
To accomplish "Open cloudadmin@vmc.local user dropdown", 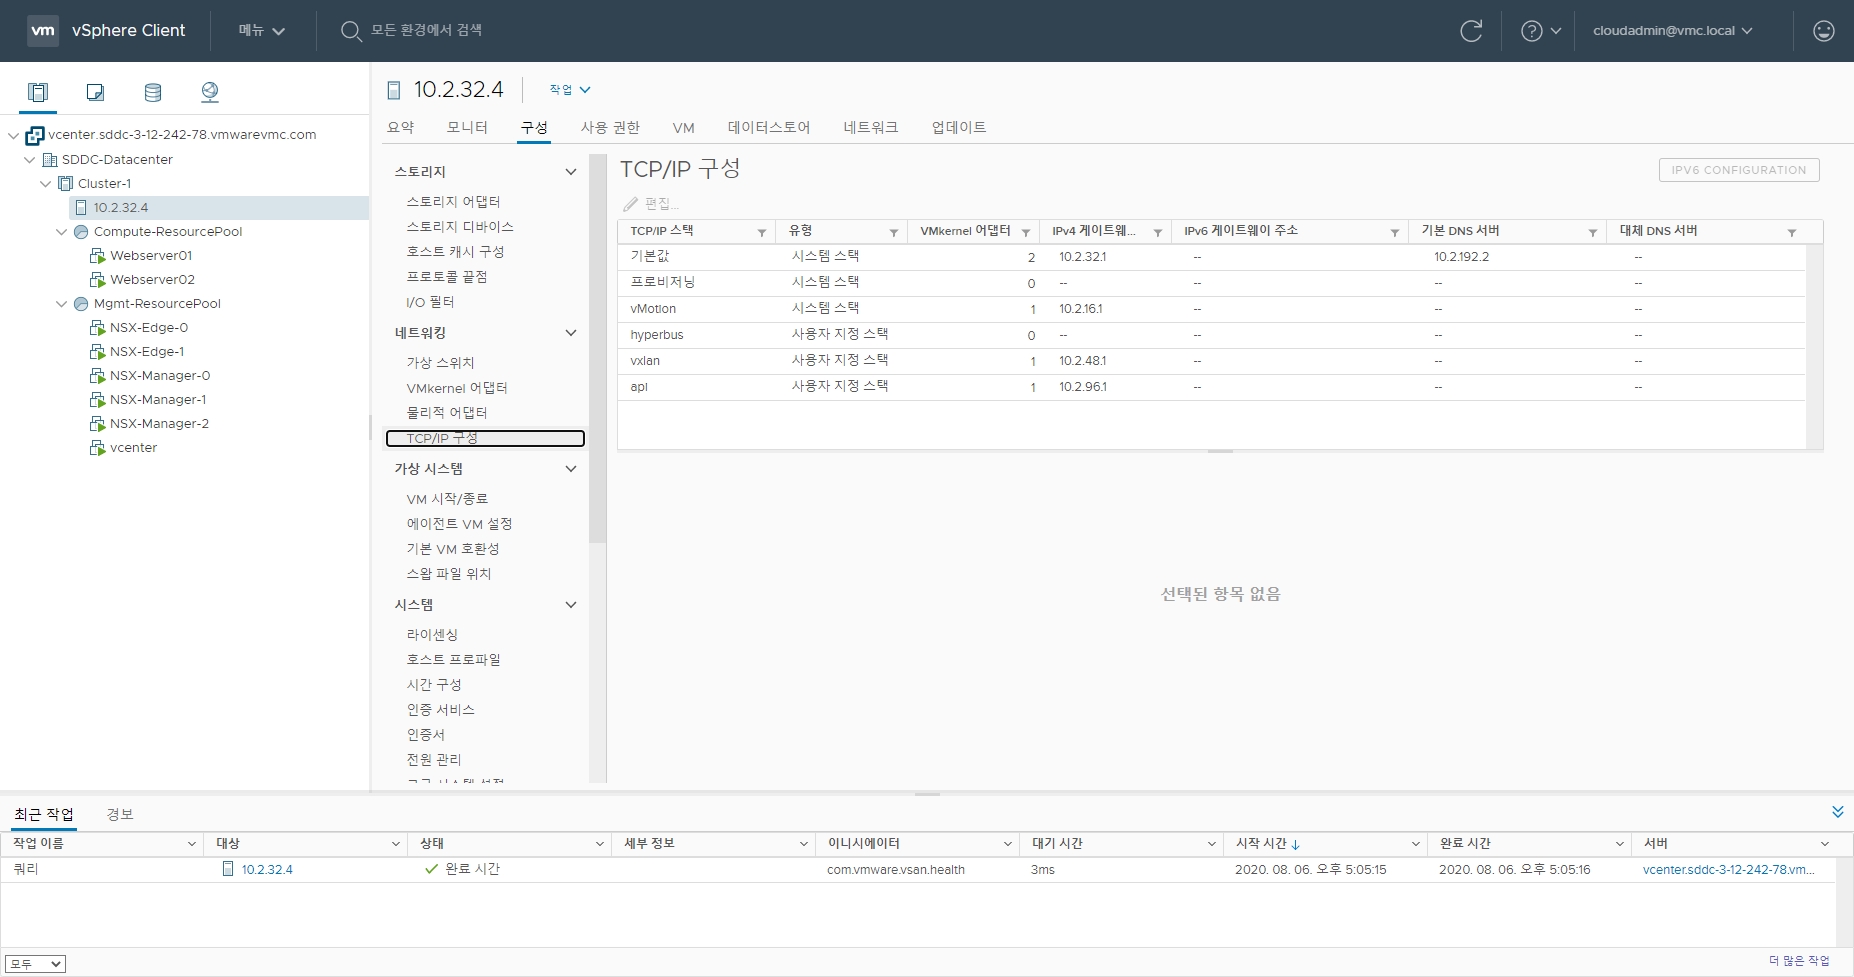I will click(1673, 31).
